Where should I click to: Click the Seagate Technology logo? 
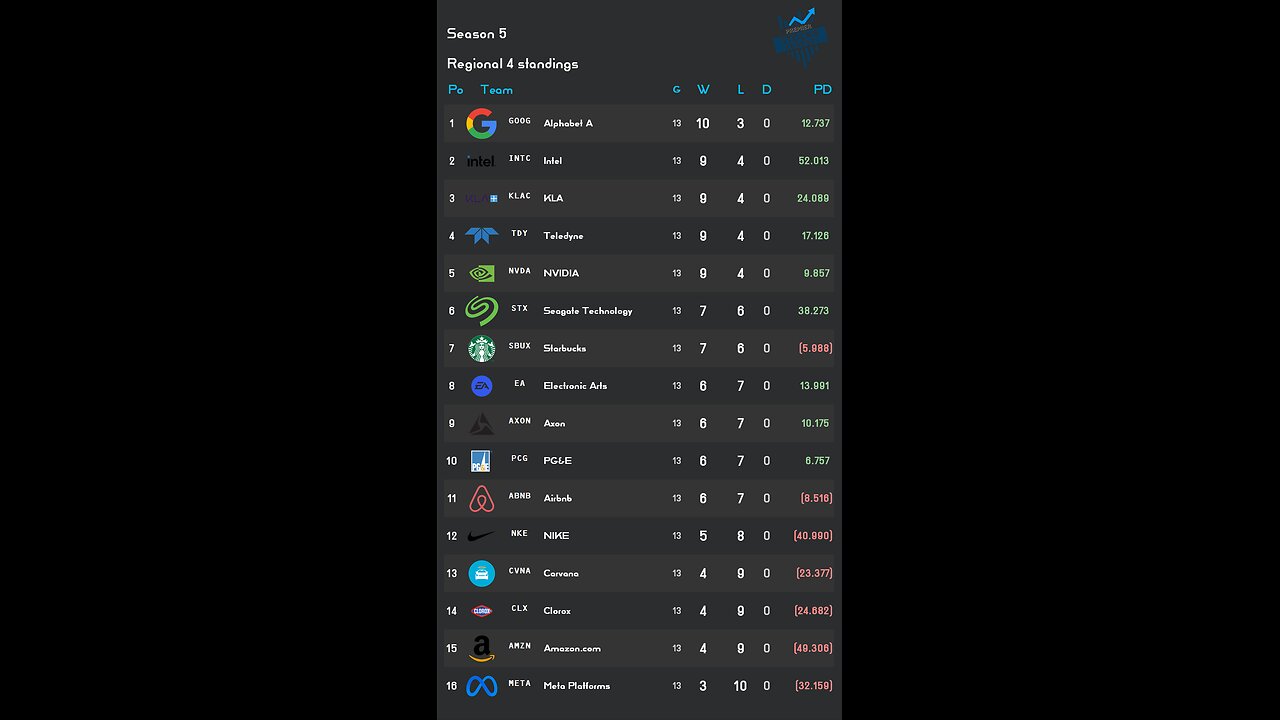coord(481,311)
